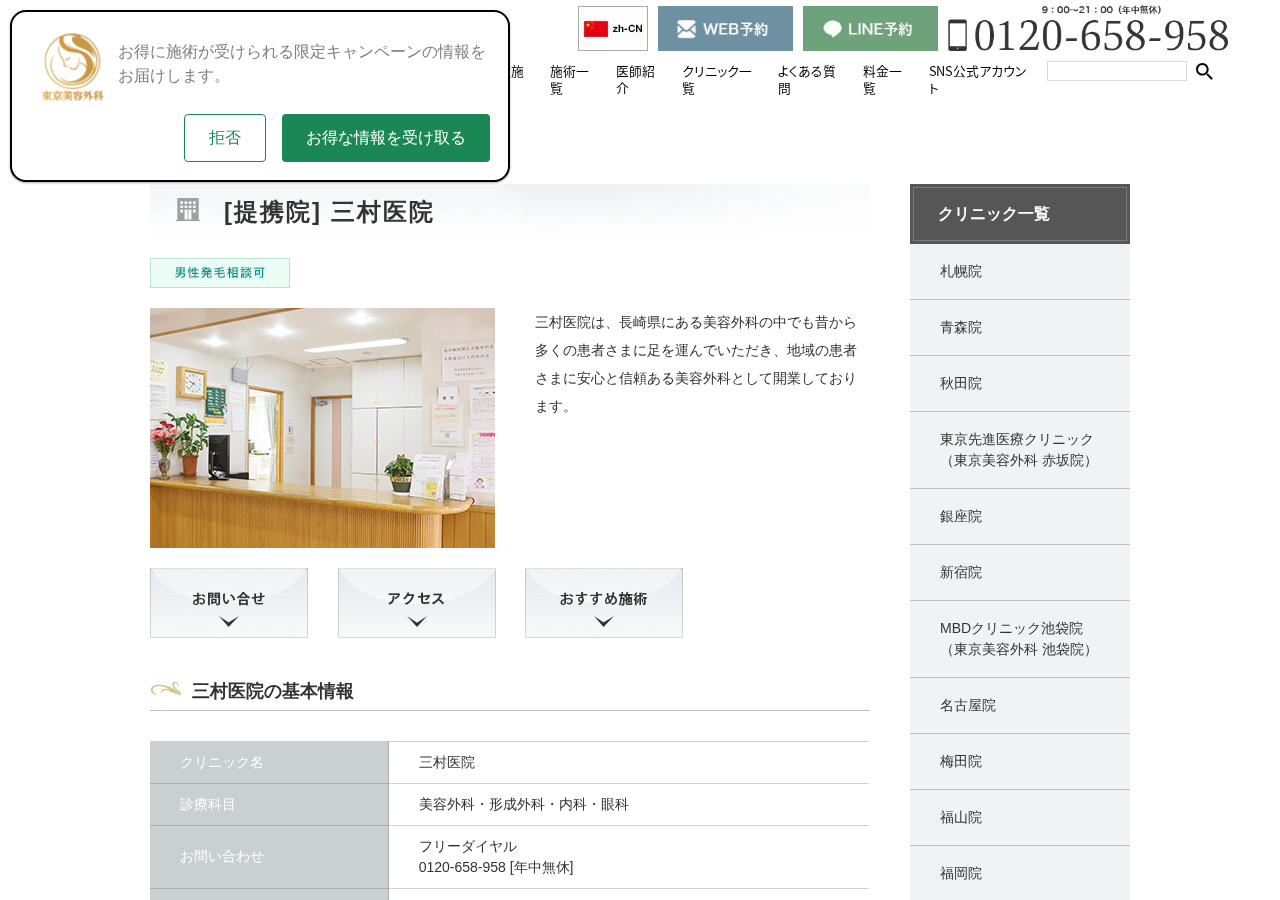
Task: Accept with お得な情報を受け取る button
Action: tap(386, 138)
